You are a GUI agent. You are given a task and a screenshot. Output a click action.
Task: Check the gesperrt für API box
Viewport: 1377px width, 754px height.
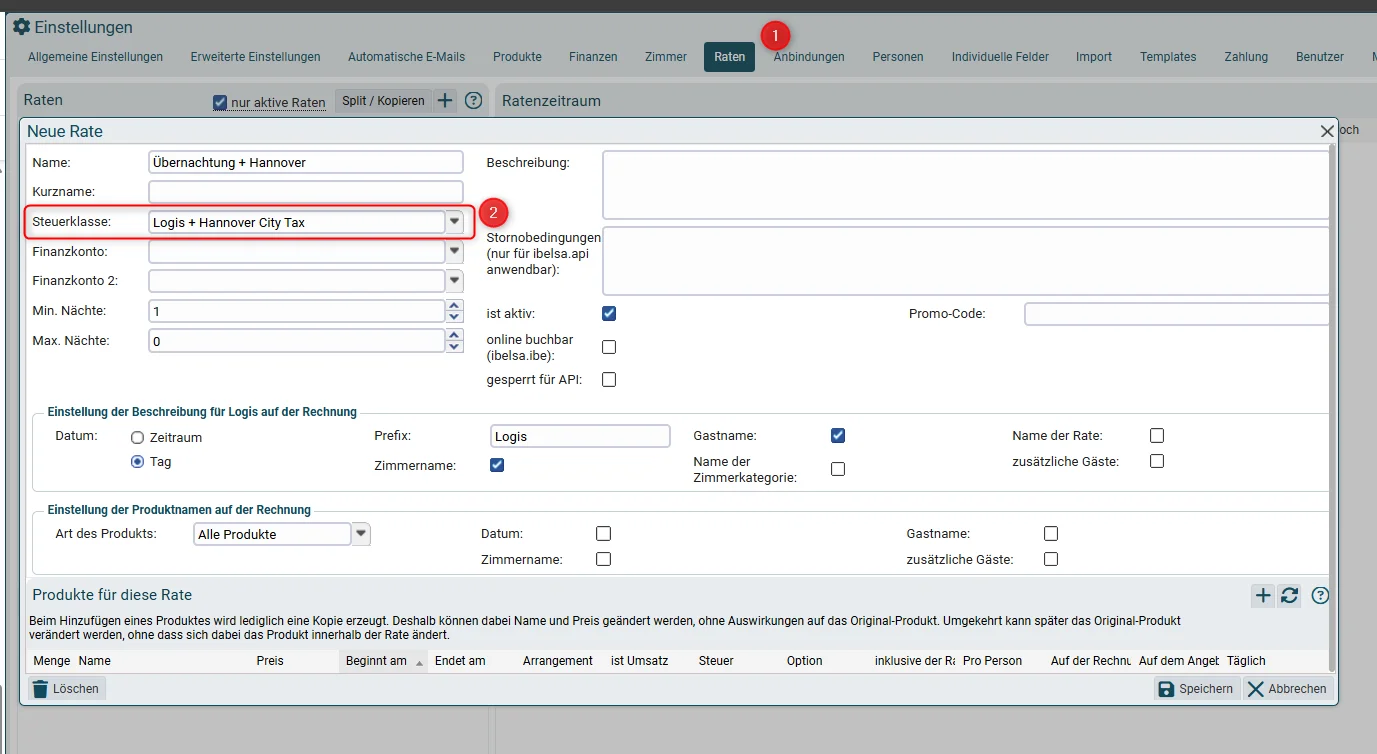[x=609, y=380]
